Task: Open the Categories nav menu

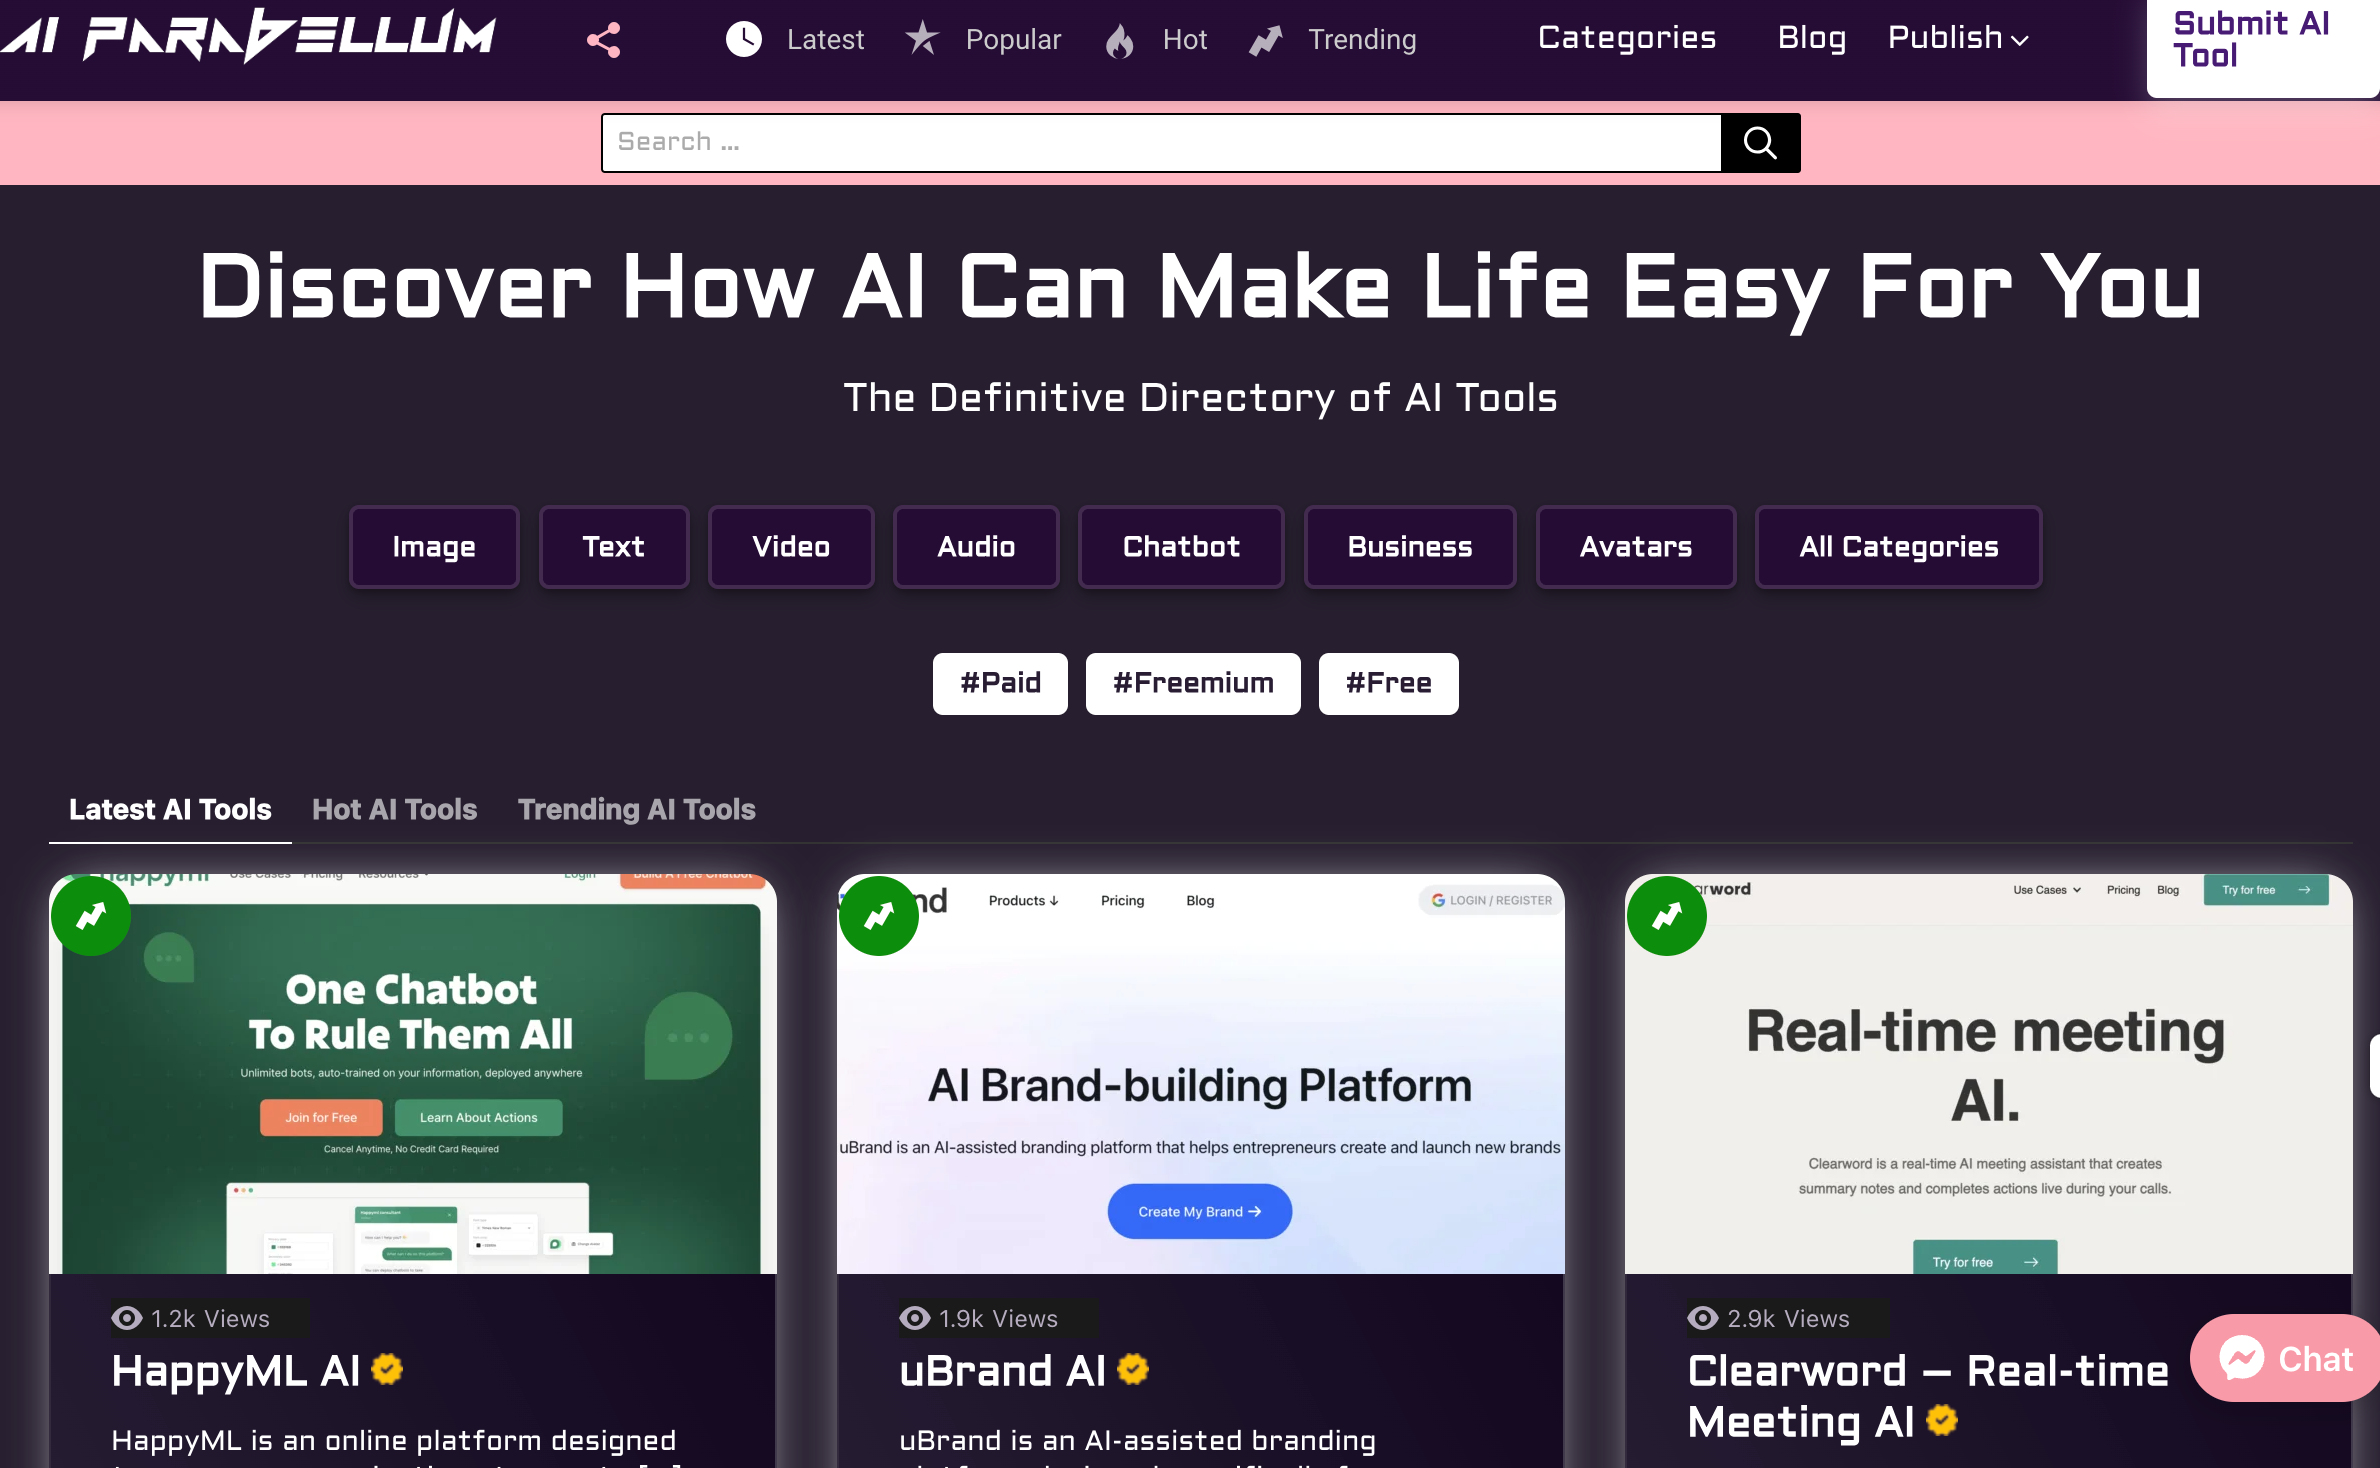Action: pyautogui.click(x=1627, y=38)
